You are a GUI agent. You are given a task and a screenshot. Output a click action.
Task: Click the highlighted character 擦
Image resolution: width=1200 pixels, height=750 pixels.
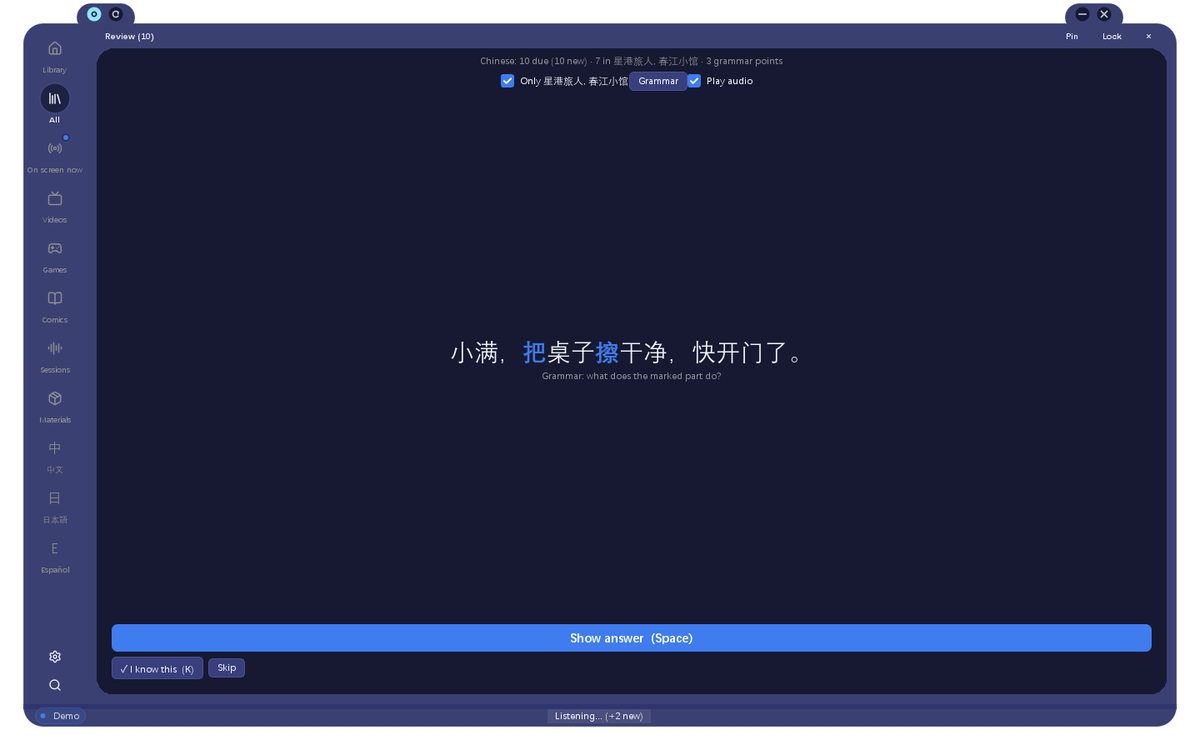[607, 352]
